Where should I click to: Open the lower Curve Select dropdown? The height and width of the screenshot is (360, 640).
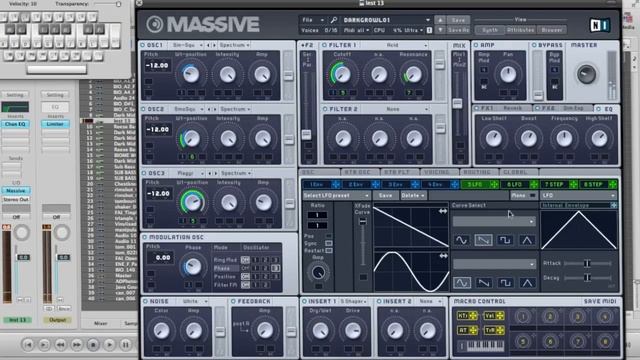pyautogui.click(x=494, y=264)
